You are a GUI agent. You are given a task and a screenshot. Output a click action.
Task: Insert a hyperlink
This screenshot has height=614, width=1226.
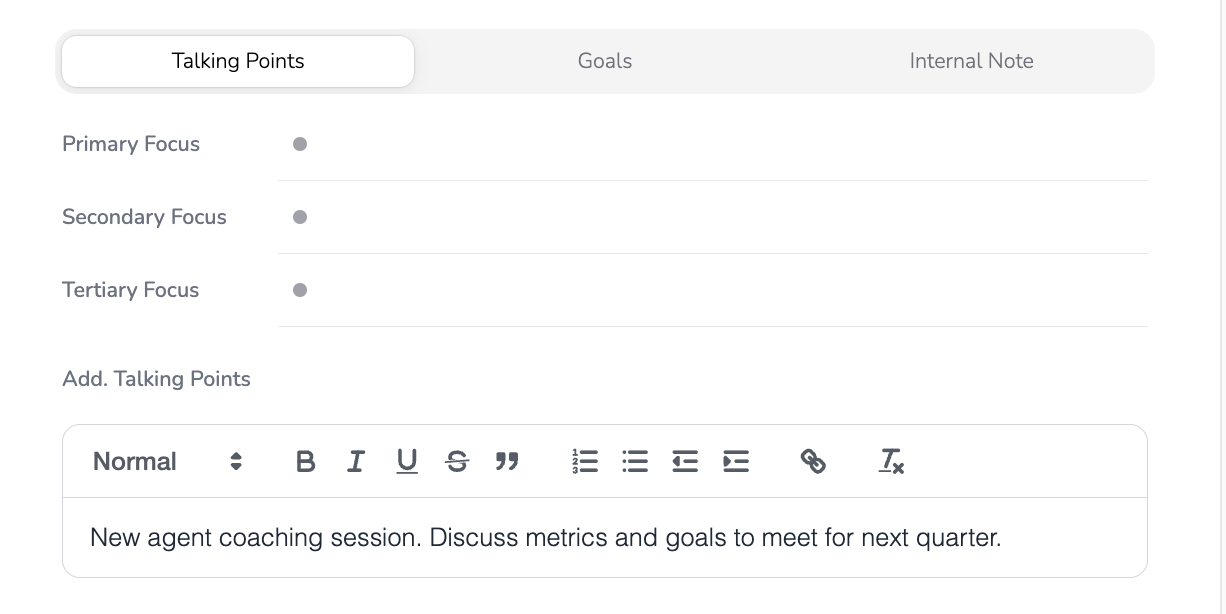click(x=813, y=461)
